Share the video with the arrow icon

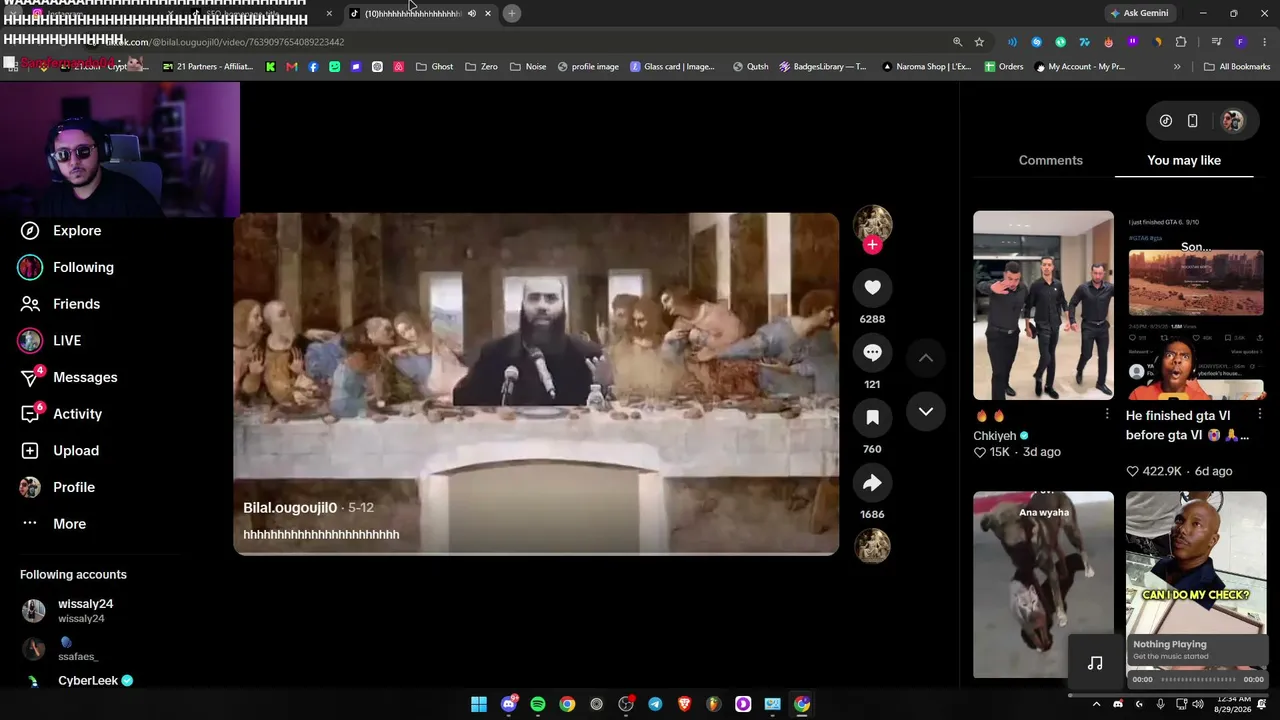(872, 483)
